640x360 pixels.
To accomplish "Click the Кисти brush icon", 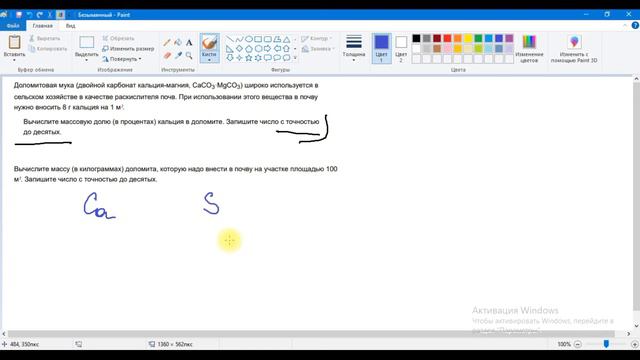I will pyautogui.click(x=209, y=42).
